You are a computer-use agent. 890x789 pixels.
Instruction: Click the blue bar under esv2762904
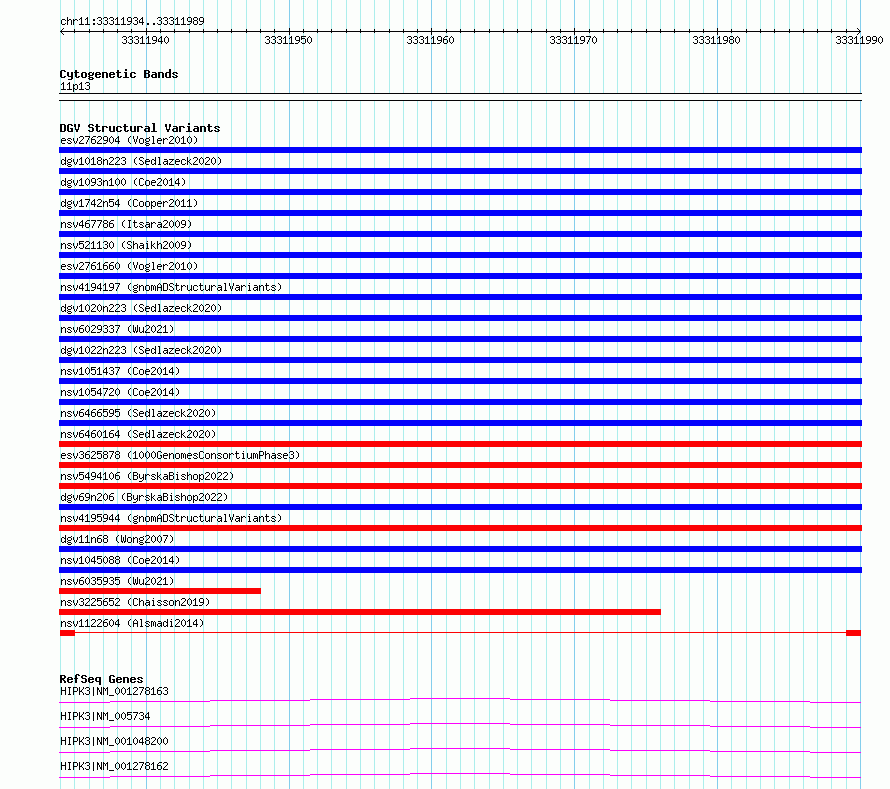coord(460,150)
